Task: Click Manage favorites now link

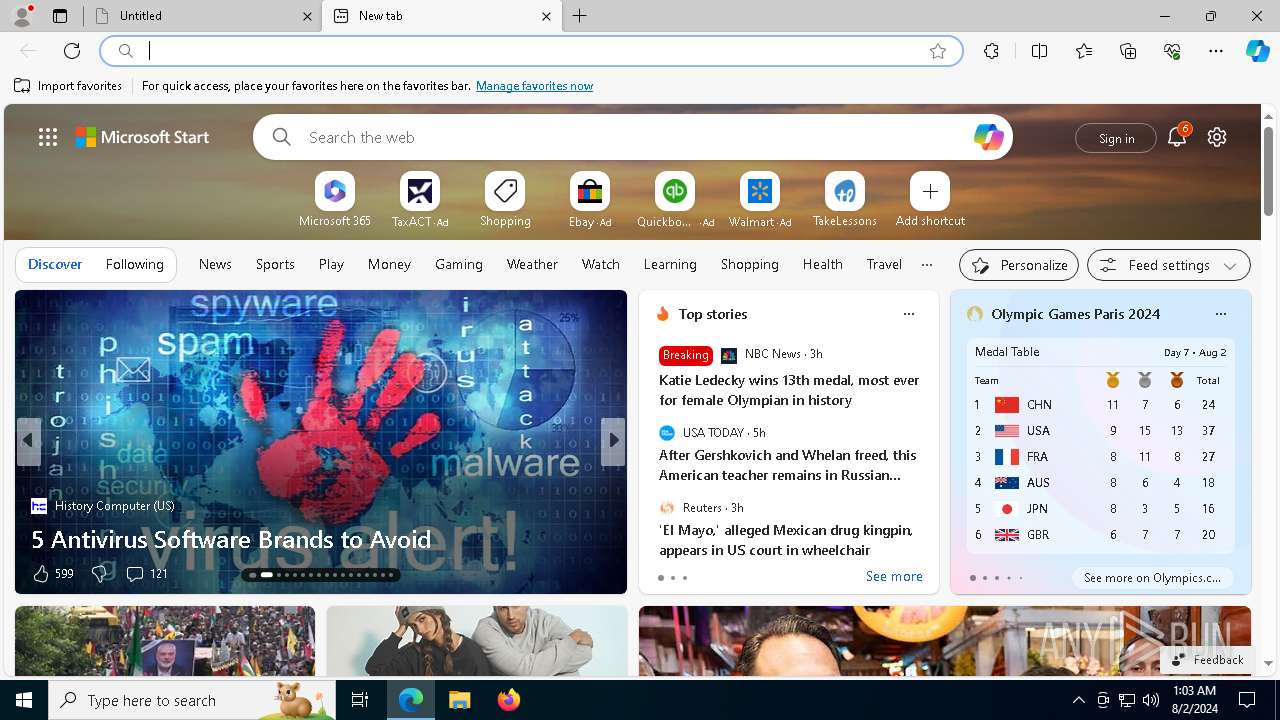Action: 534,86
